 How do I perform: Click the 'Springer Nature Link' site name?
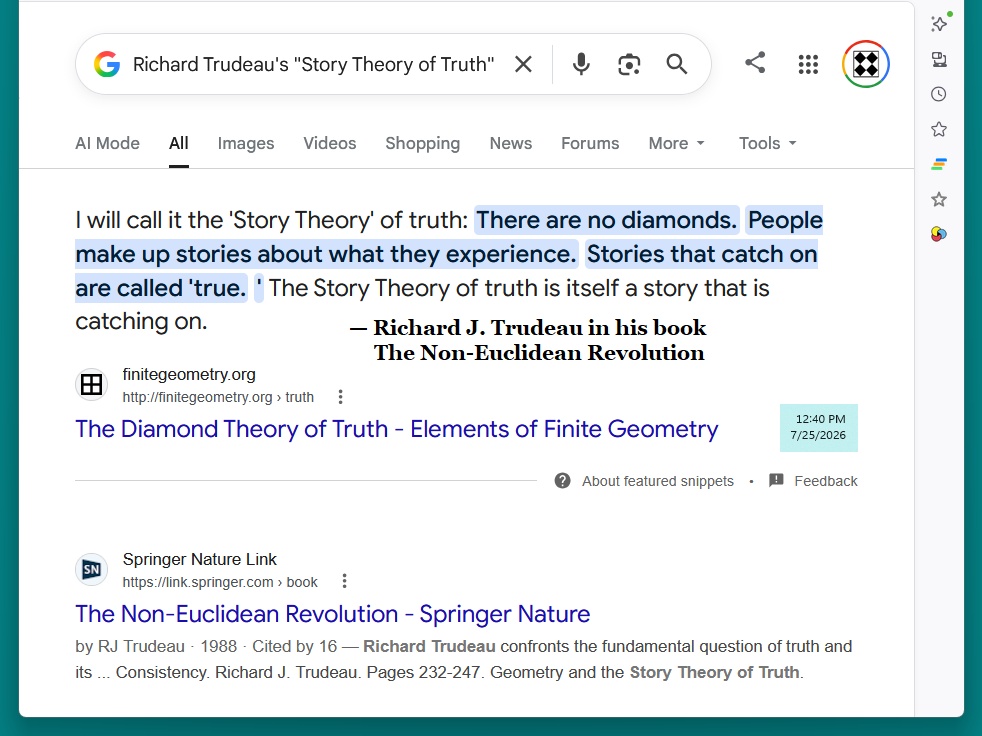coord(199,559)
